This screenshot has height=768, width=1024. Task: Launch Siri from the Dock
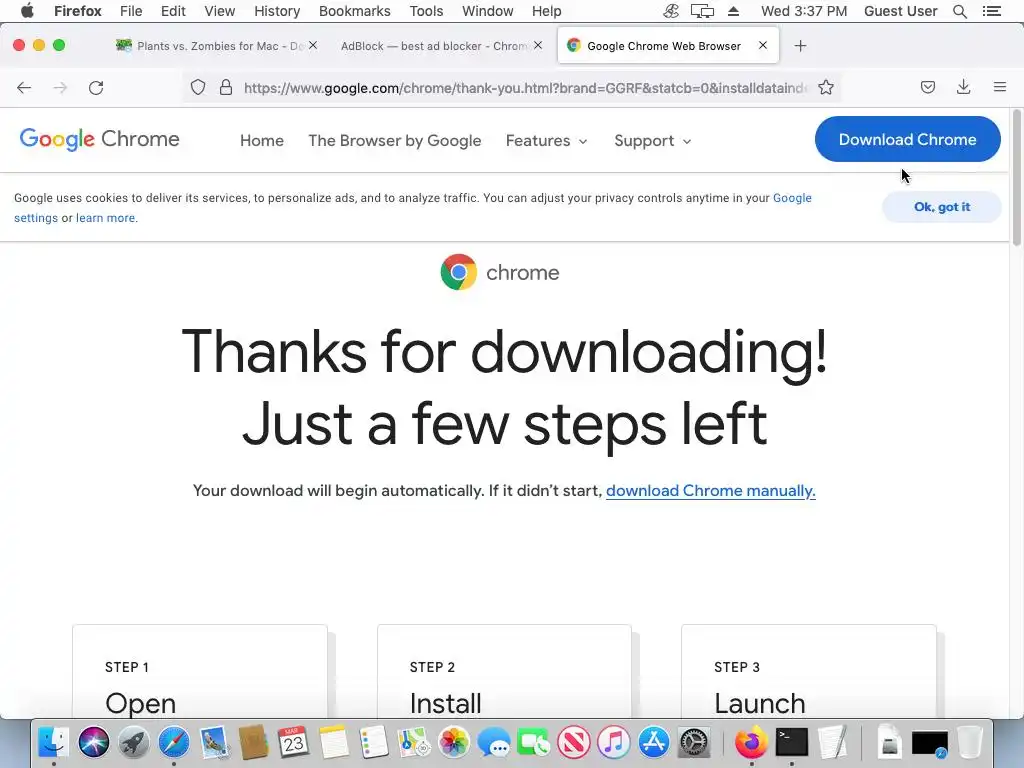click(x=93, y=743)
